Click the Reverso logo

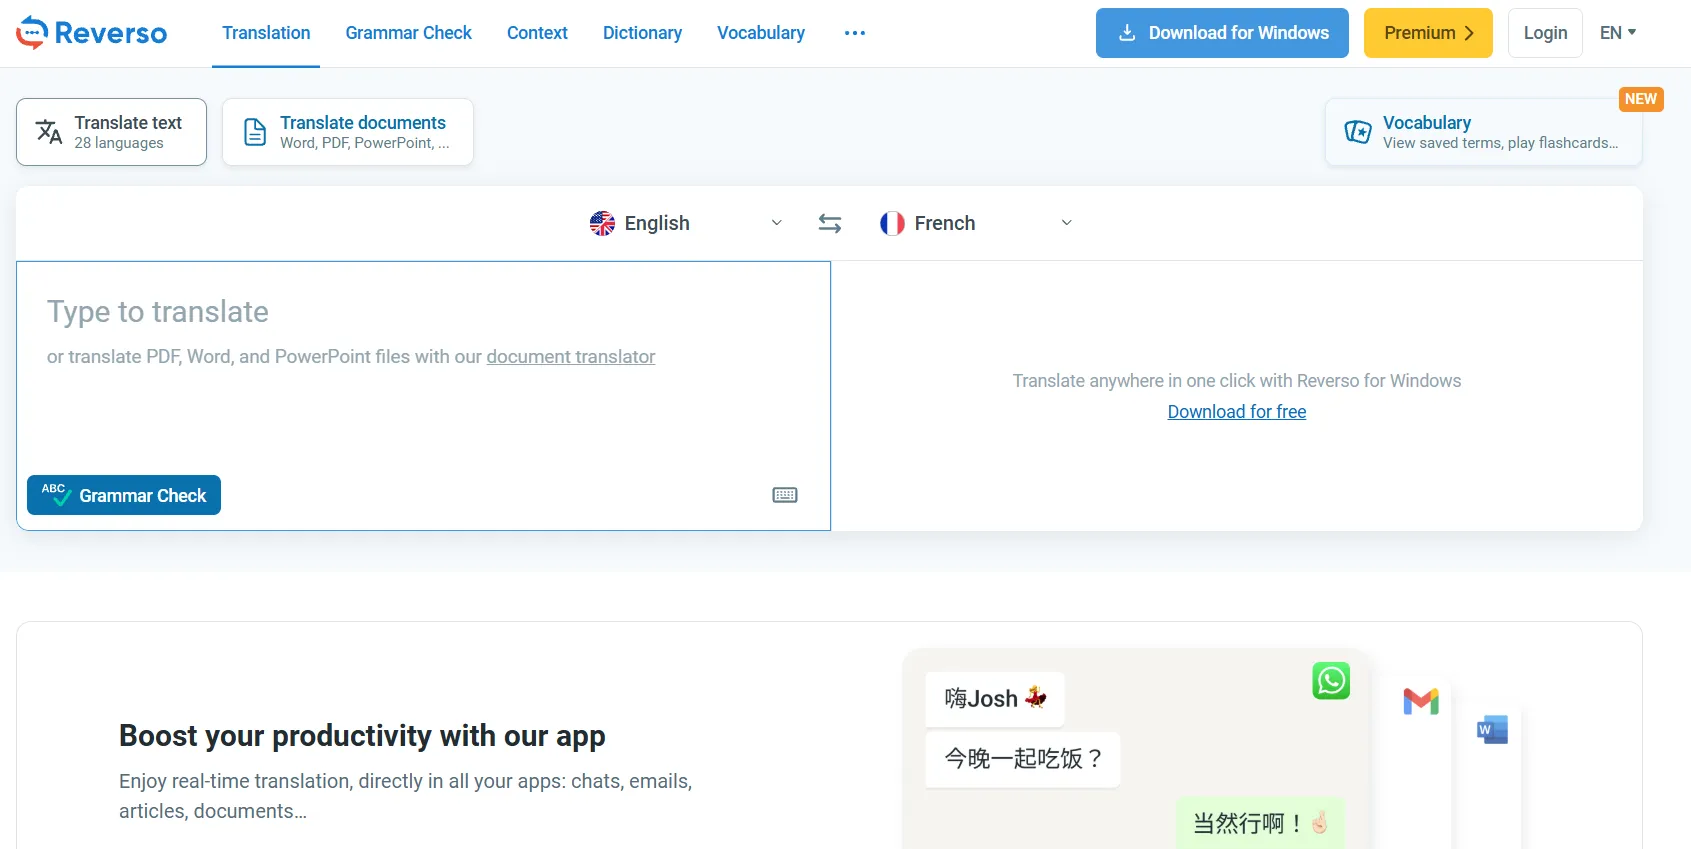[x=92, y=33]
